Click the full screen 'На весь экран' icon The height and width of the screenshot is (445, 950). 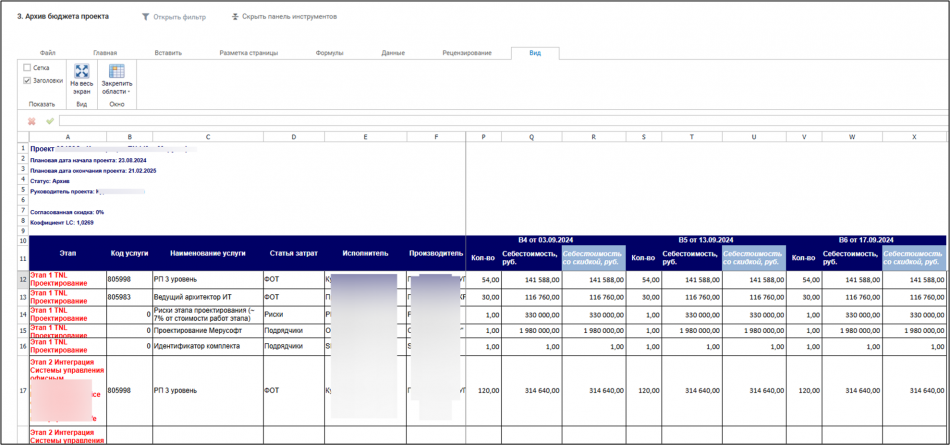tap(82, 72)
